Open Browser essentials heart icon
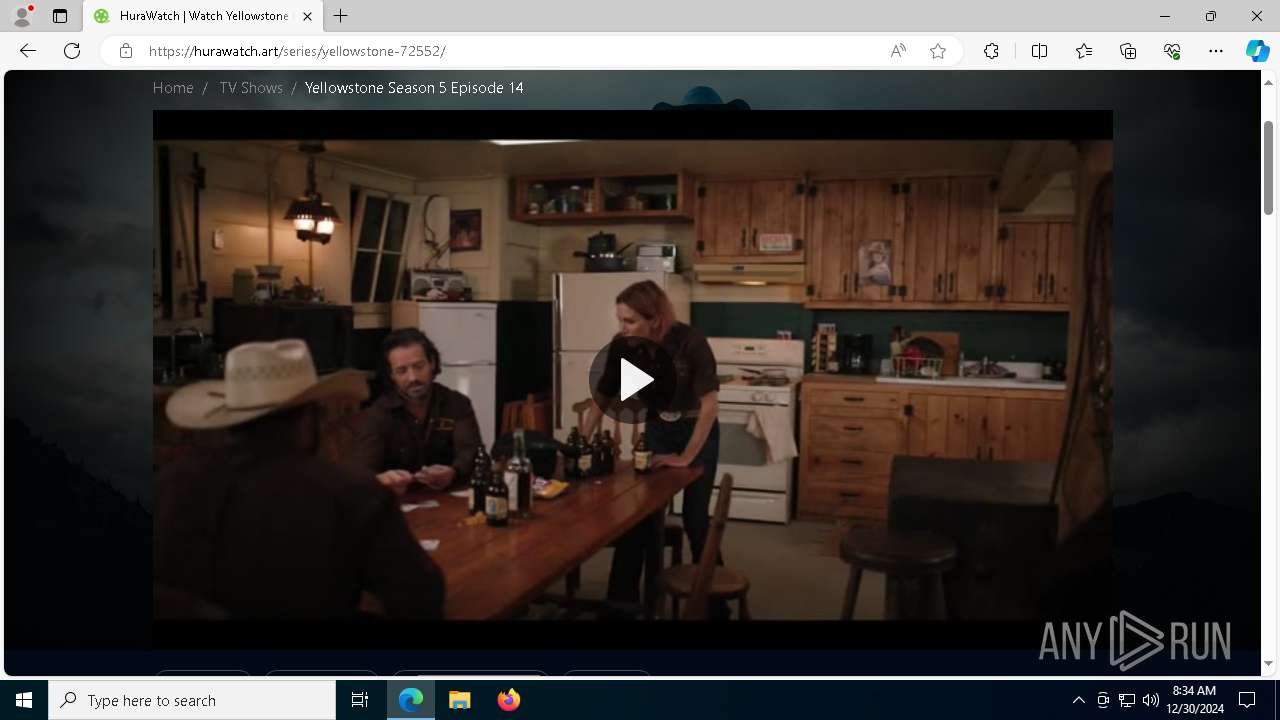Image resolution: width=1280 pixels, height=720 pixels. (1172, 51)
